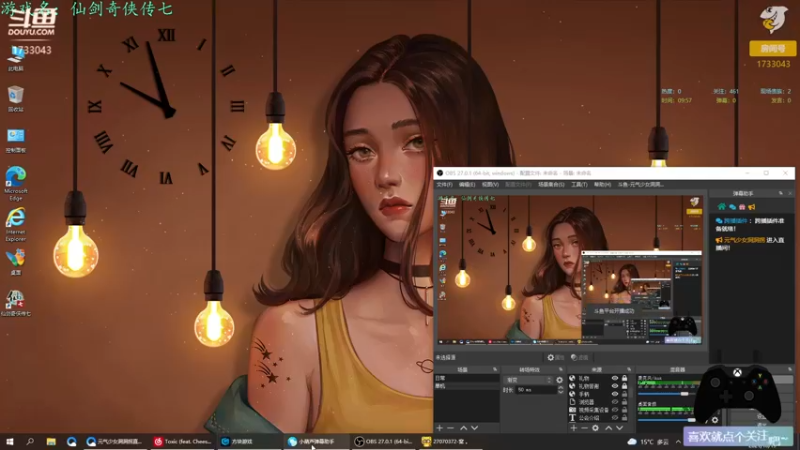Open the Internet Explorer desktop icon
This screenshot has width=800, height=450.
(16, 224)
